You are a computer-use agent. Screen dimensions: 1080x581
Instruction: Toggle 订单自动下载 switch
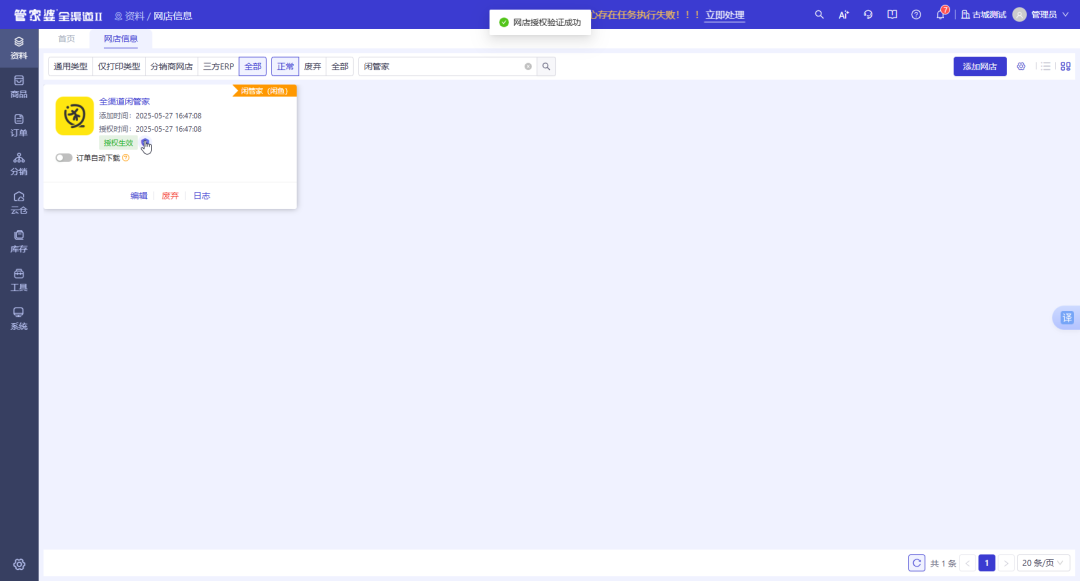tap(64, 158)
